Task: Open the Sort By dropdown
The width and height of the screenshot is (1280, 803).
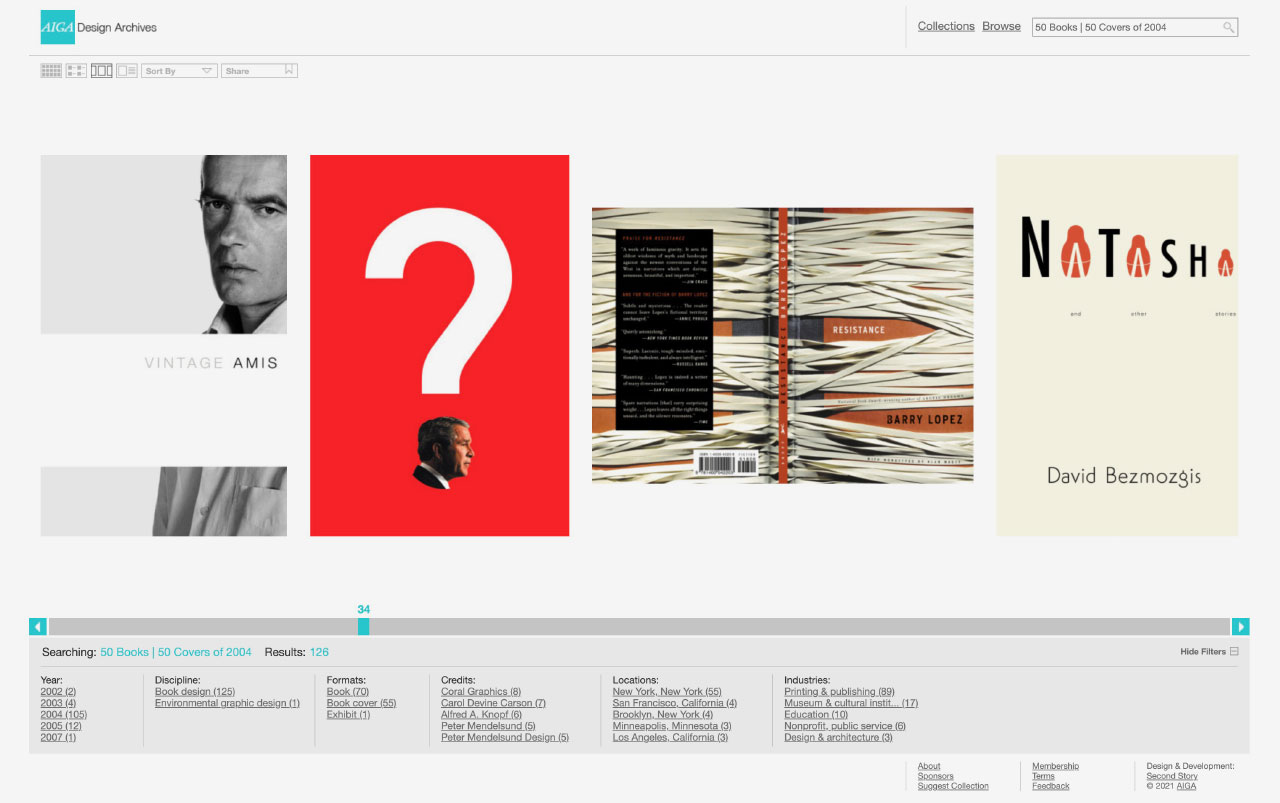Action: coord(179,71)
